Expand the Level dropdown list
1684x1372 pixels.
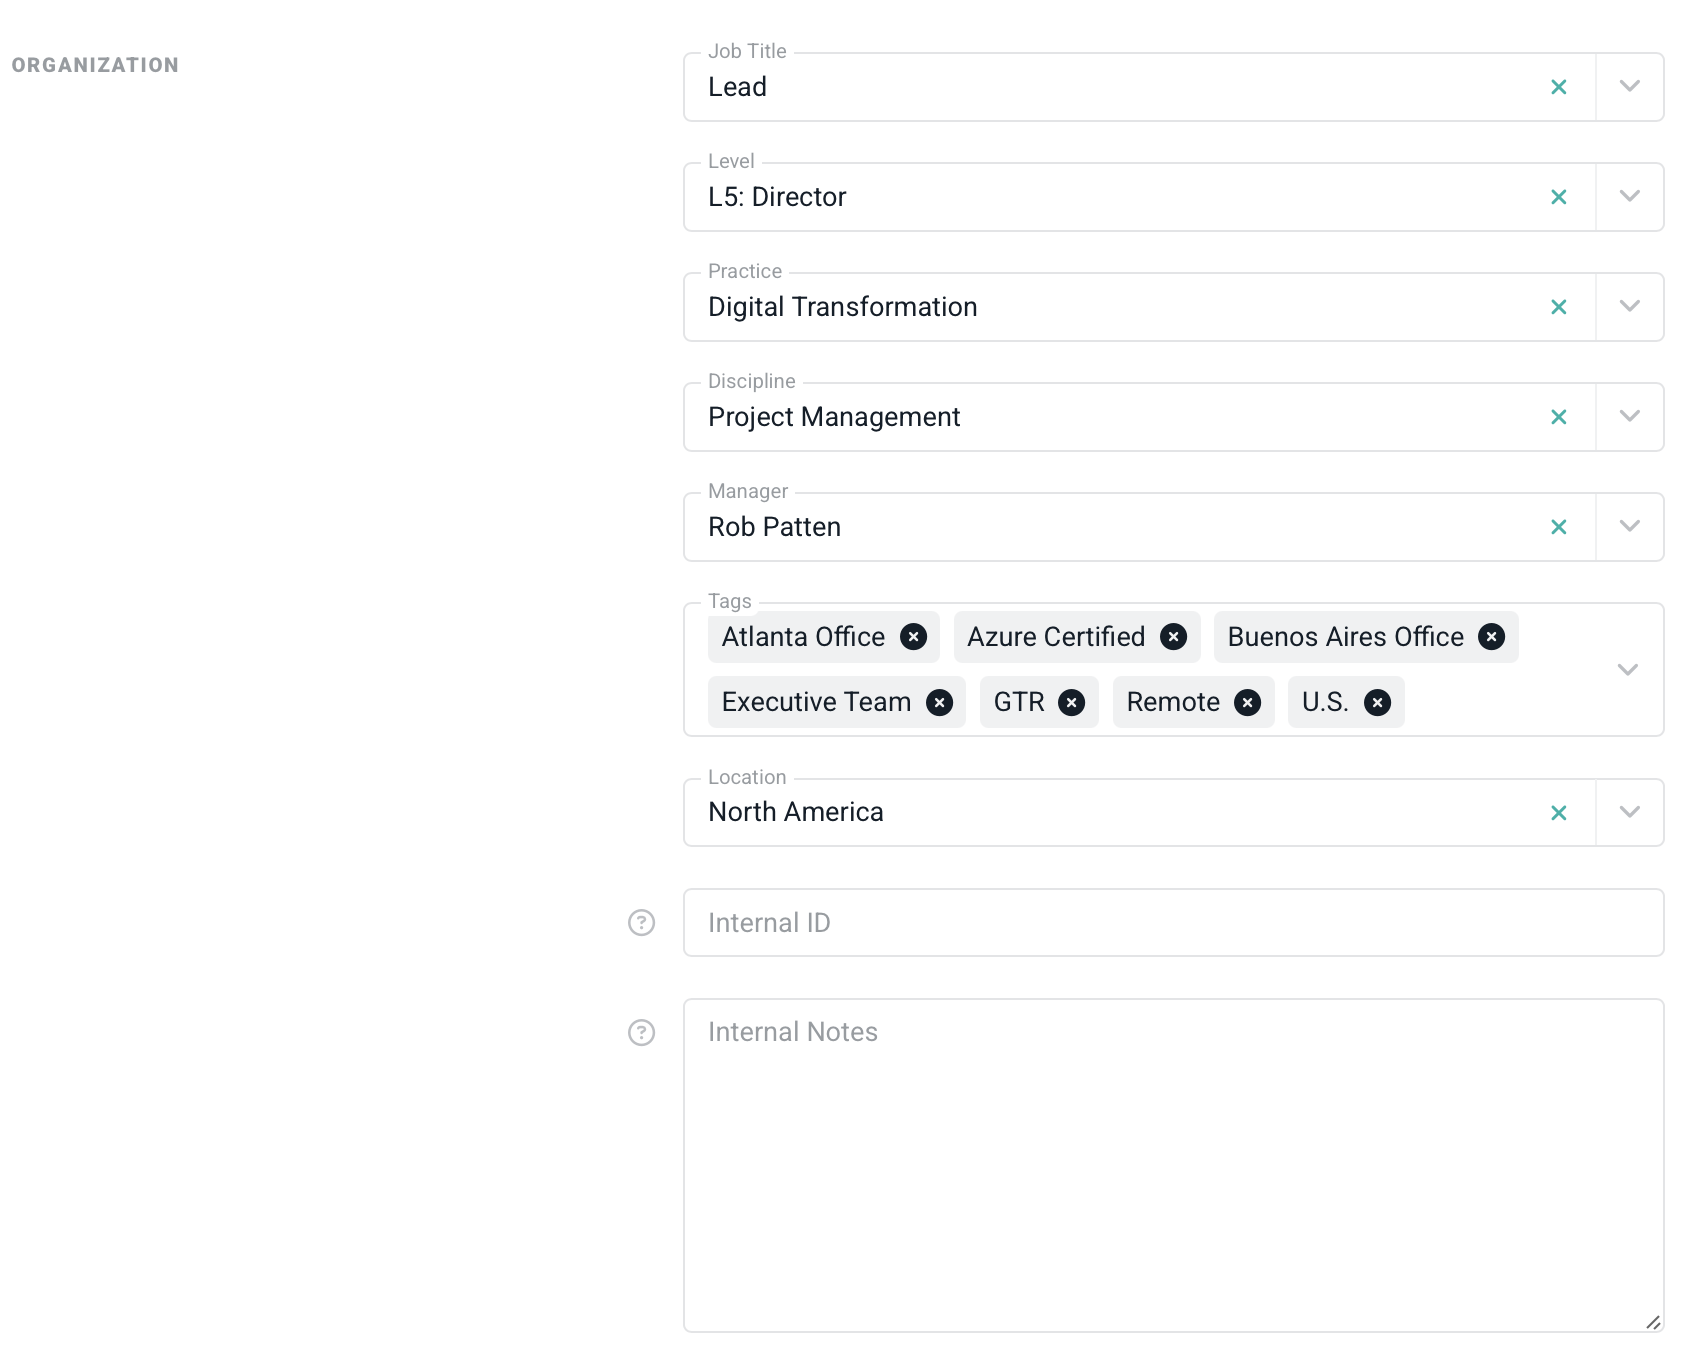[x=1629, y=197]
